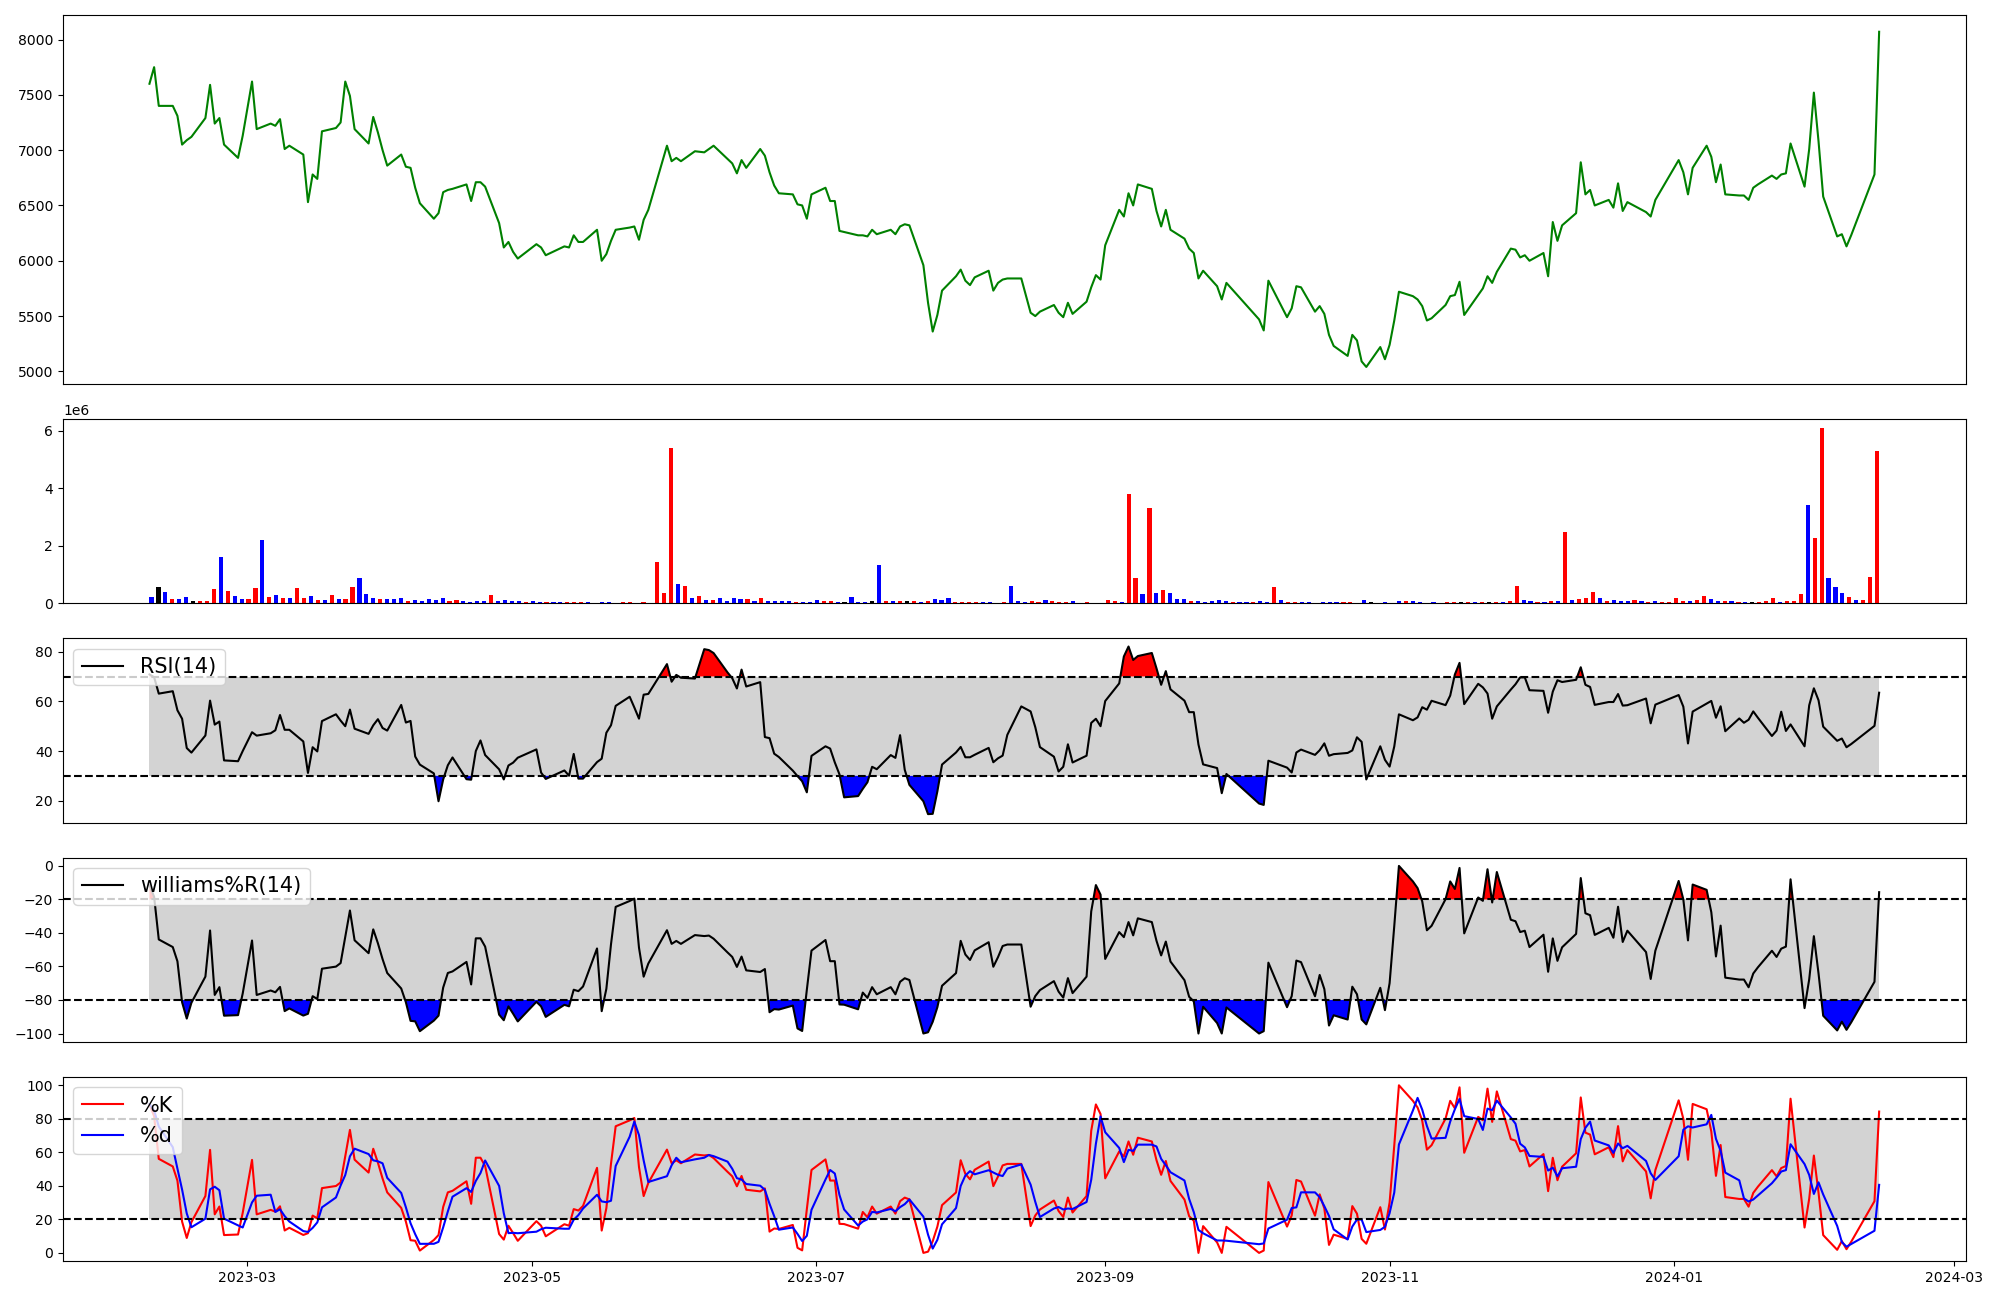2000x1300 pixels.
Task: Click the 8000 price axis tick label
Action: [37, 40]
